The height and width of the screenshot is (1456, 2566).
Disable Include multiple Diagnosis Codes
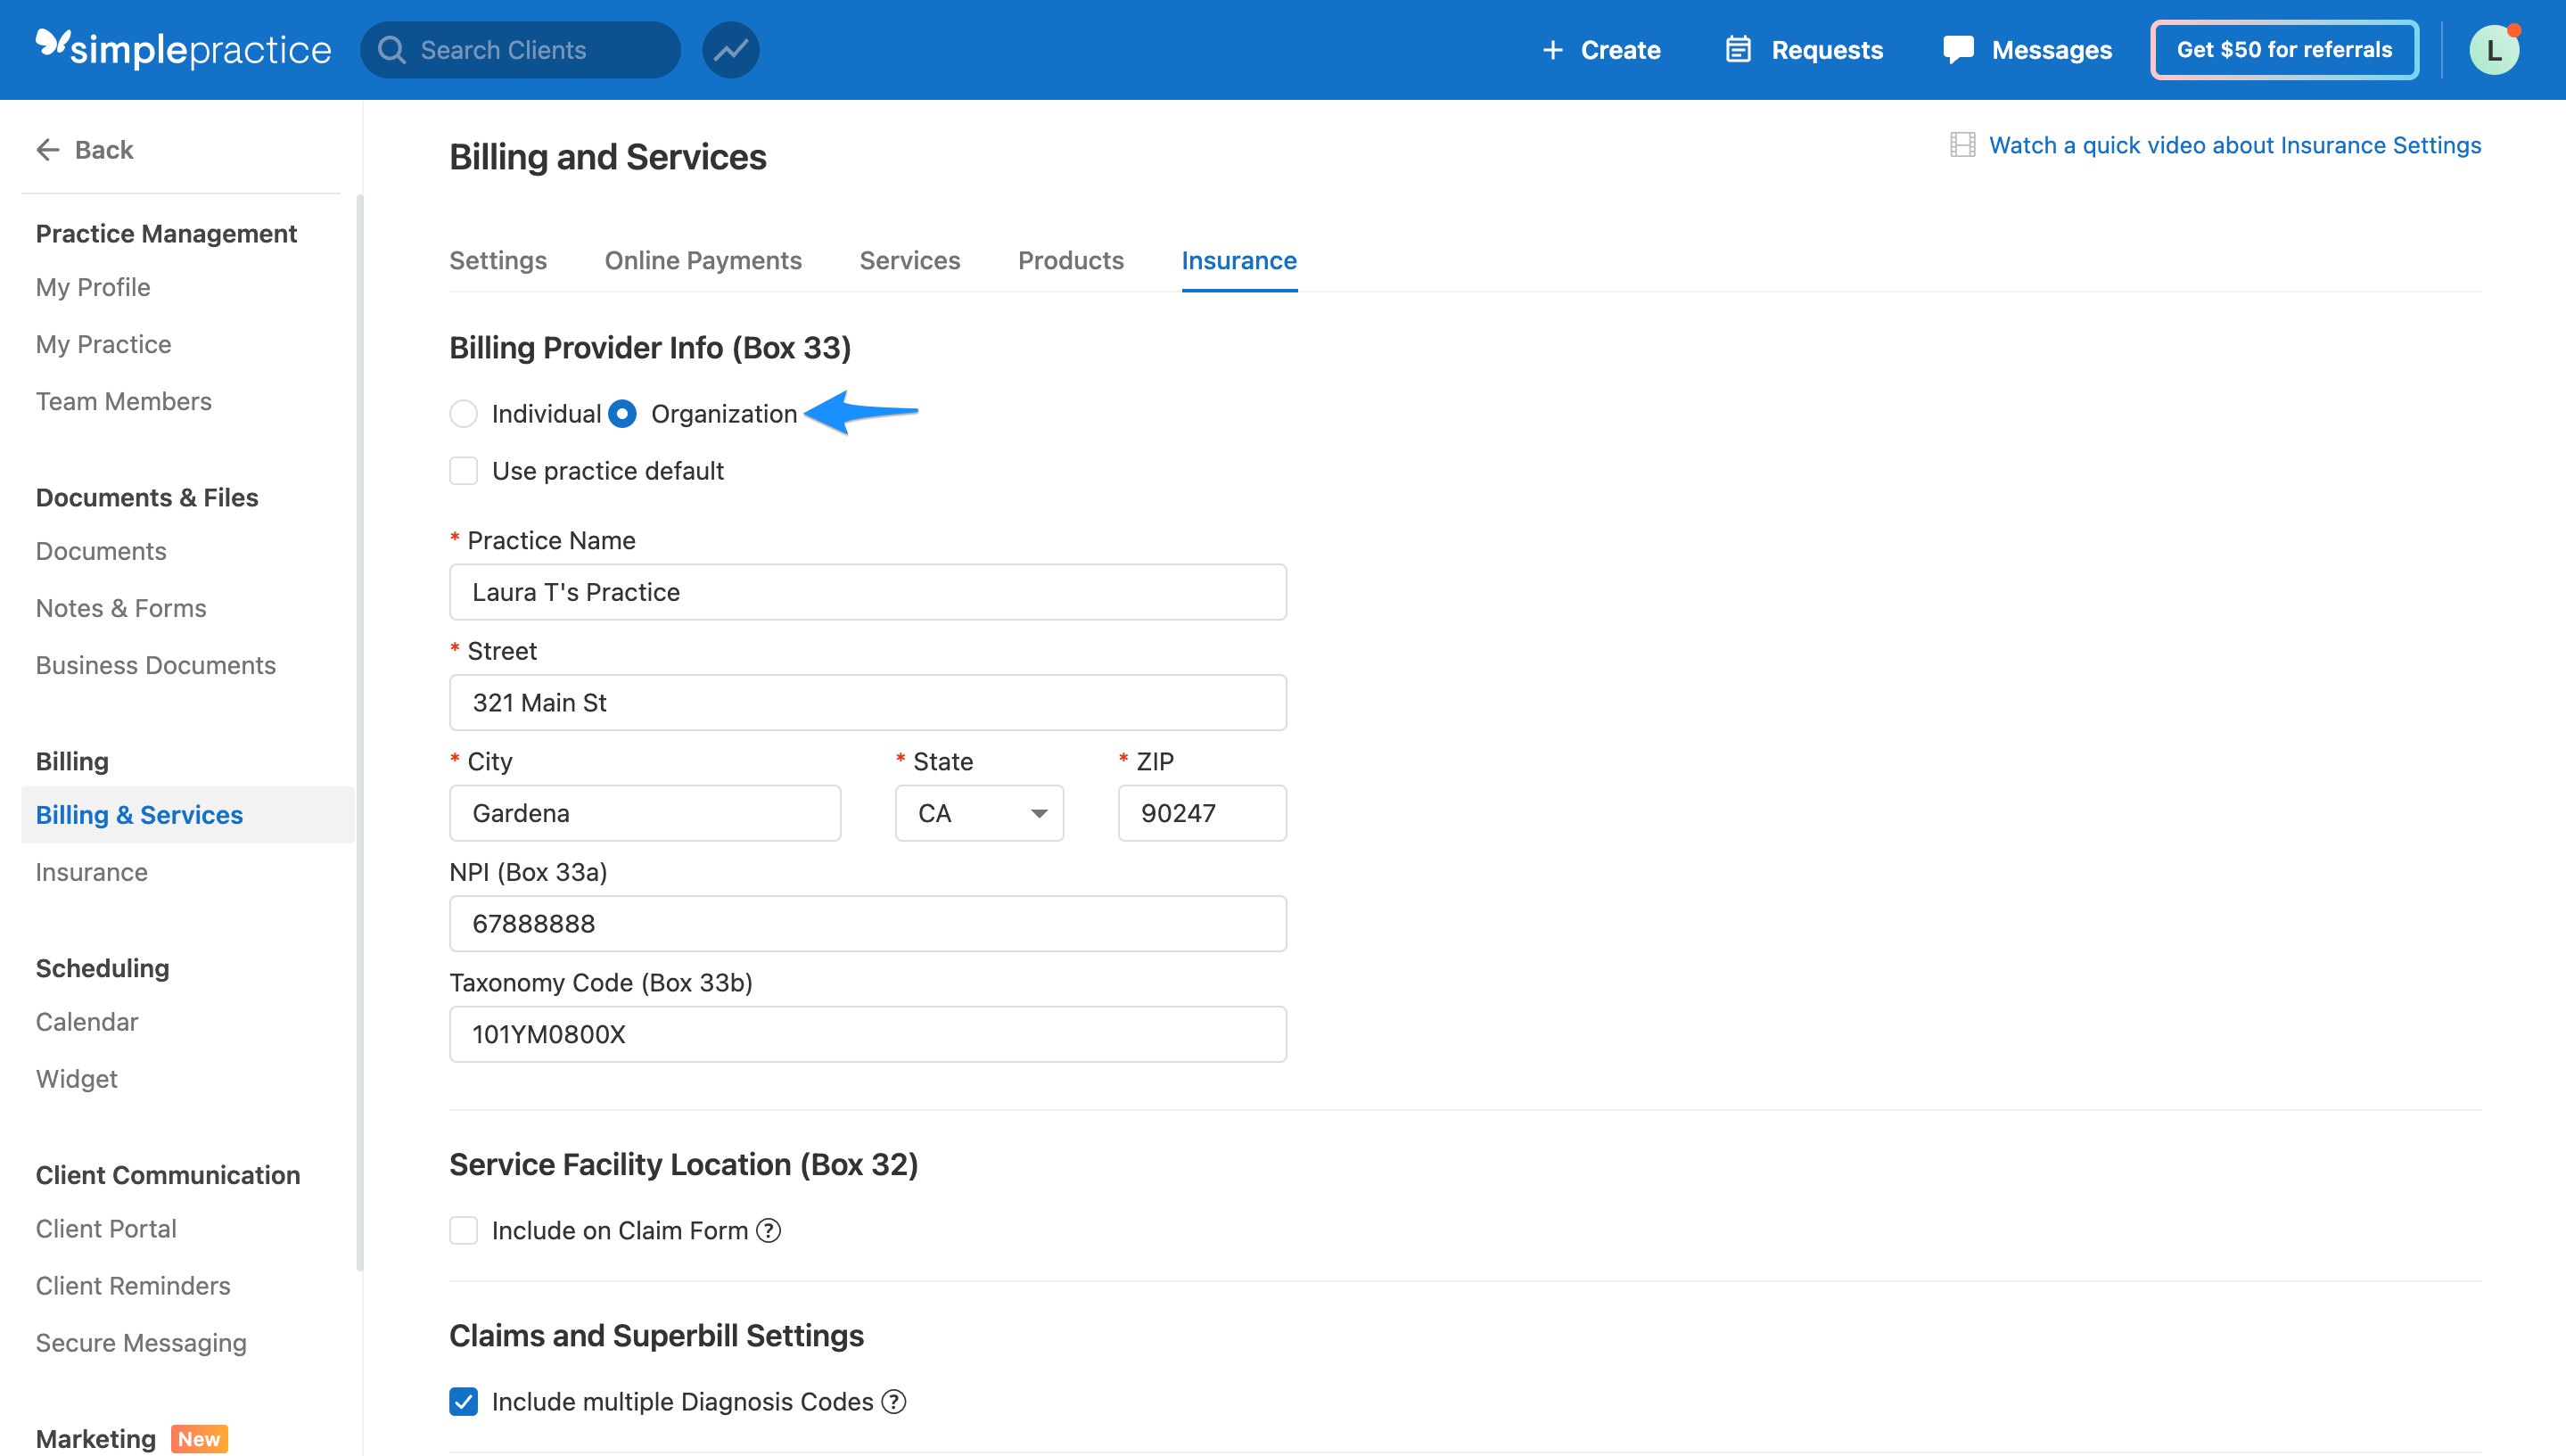tap(463, 1402)
